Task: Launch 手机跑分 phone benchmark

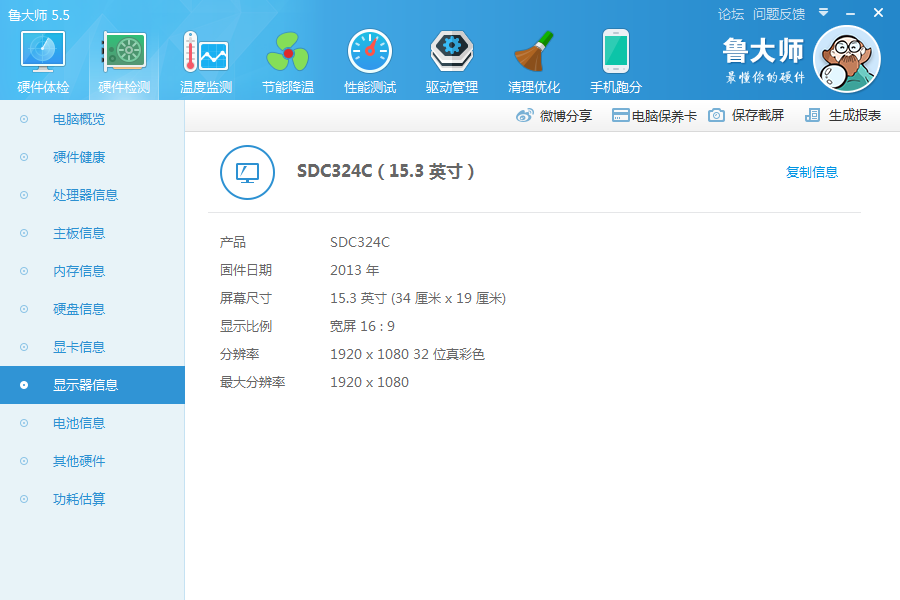Action: tap(615, 57)
